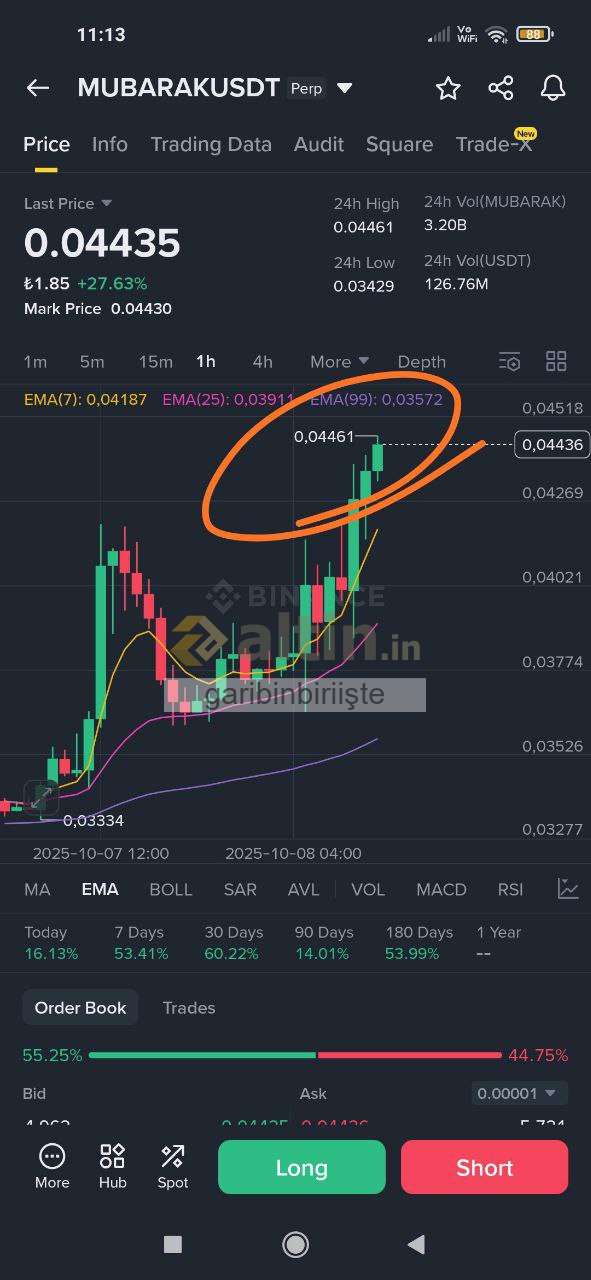Expand chart to fullscreen icon
Viewport: 591px width, 1280px height.
click(41, 797)
